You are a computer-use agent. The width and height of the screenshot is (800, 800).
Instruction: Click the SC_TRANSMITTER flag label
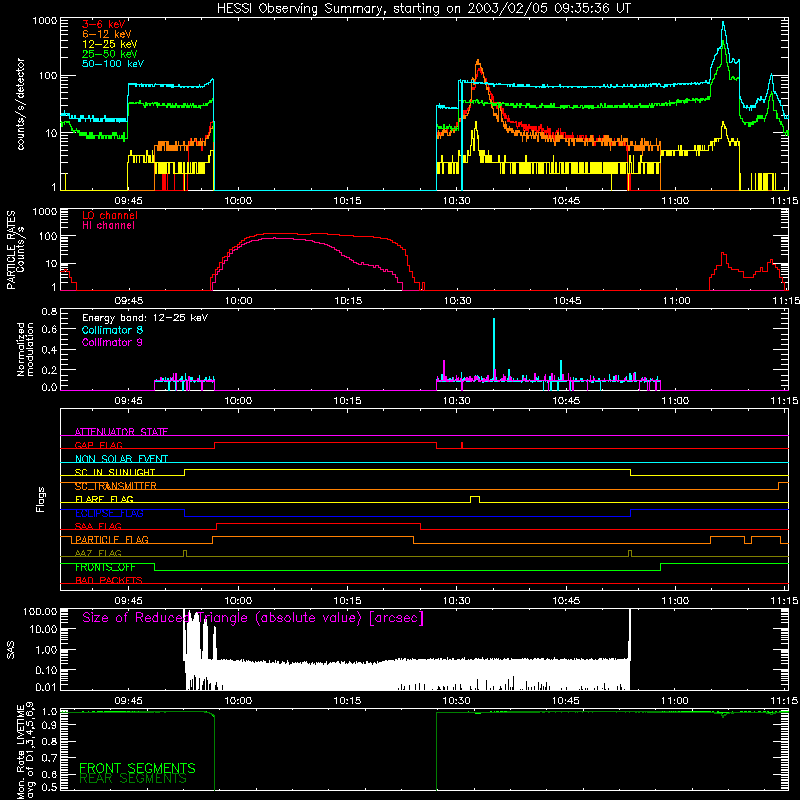116,486
